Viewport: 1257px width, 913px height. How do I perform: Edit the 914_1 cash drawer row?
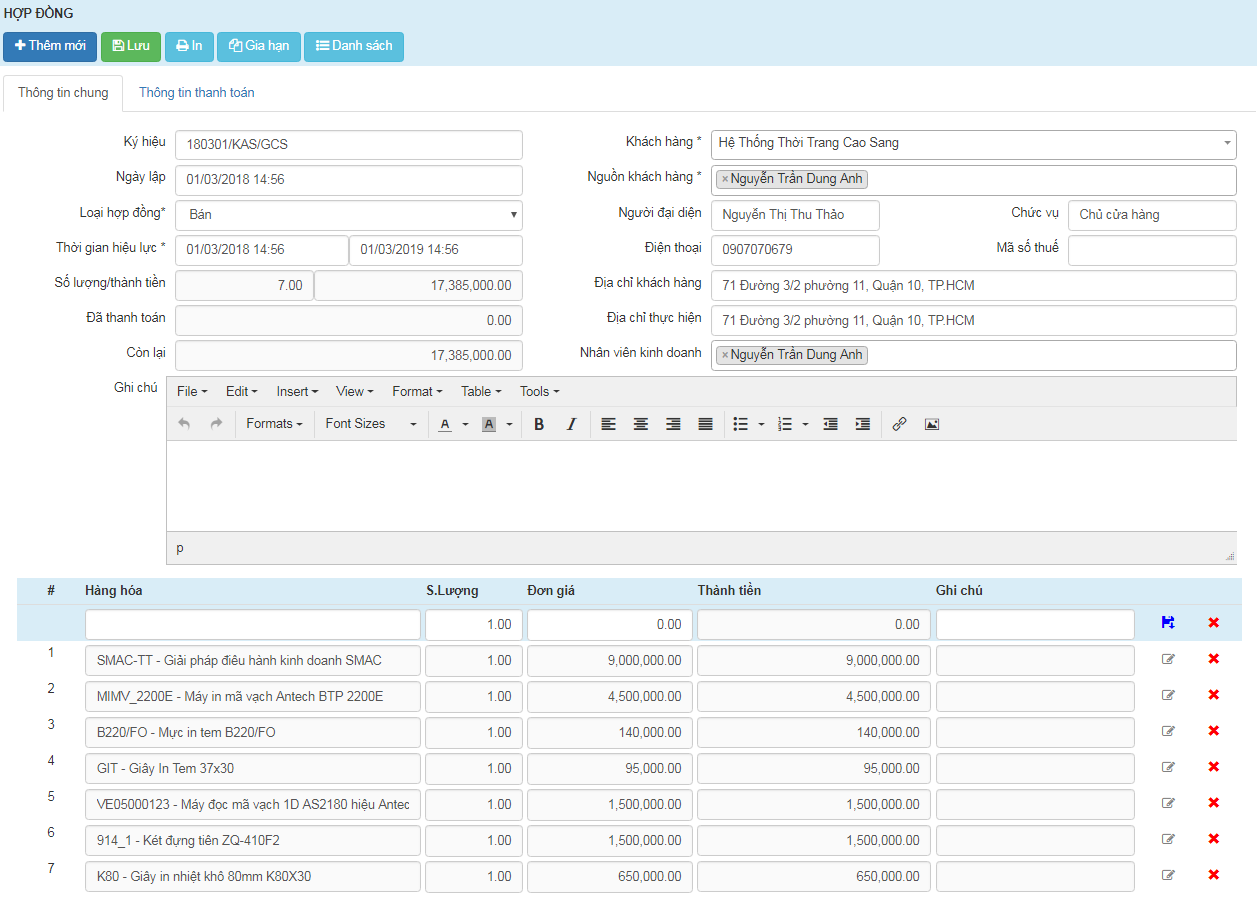tap(1168, 839)
